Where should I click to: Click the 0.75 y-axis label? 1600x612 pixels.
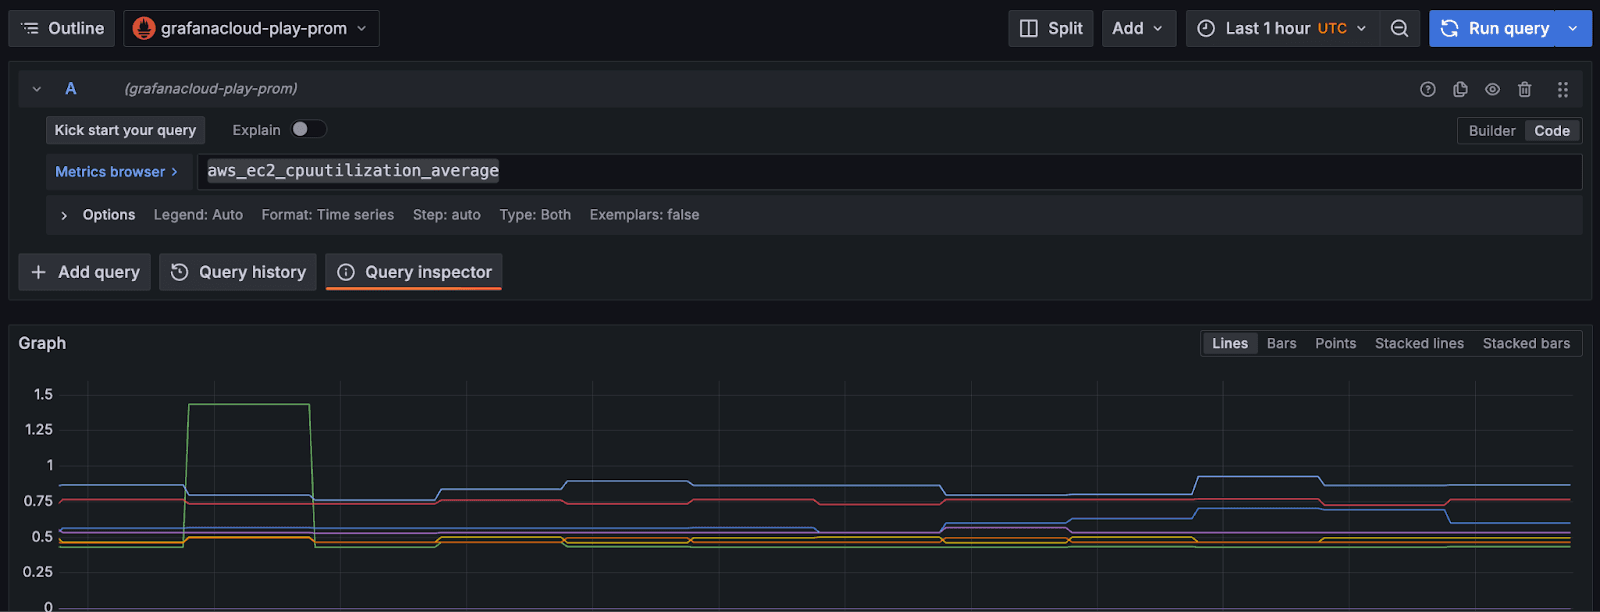tap(38, 501)
